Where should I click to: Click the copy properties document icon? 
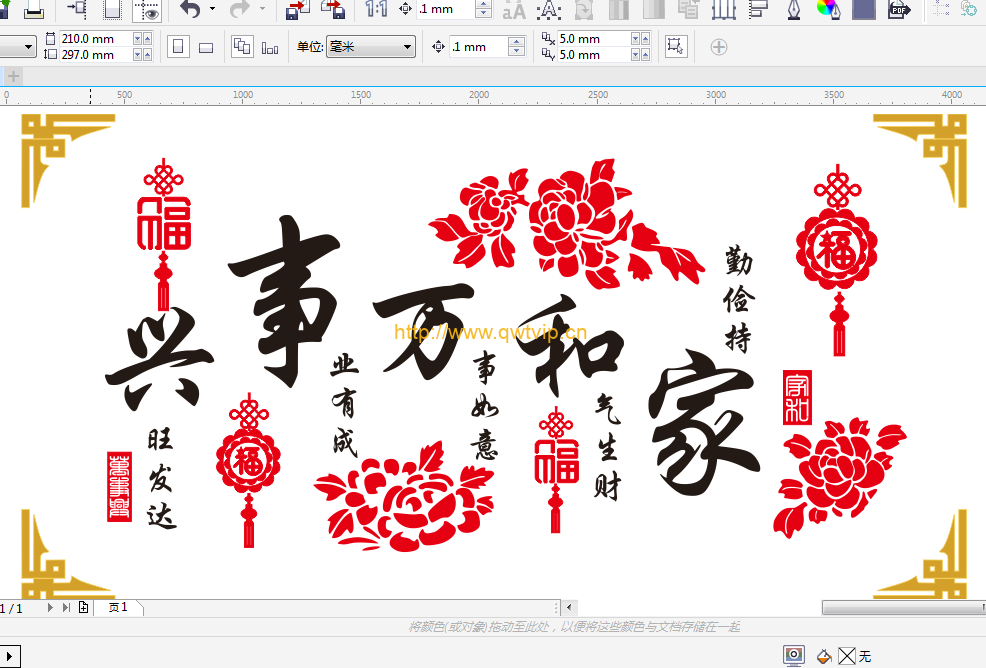pyautogui.click(x=689, y=9)
